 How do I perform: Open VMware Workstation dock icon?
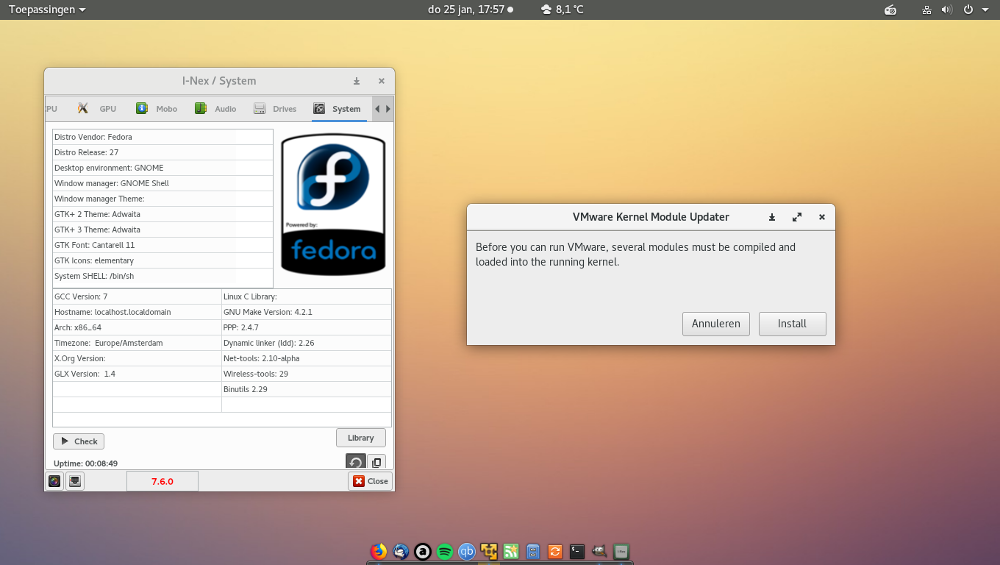(x=489, y=551)
